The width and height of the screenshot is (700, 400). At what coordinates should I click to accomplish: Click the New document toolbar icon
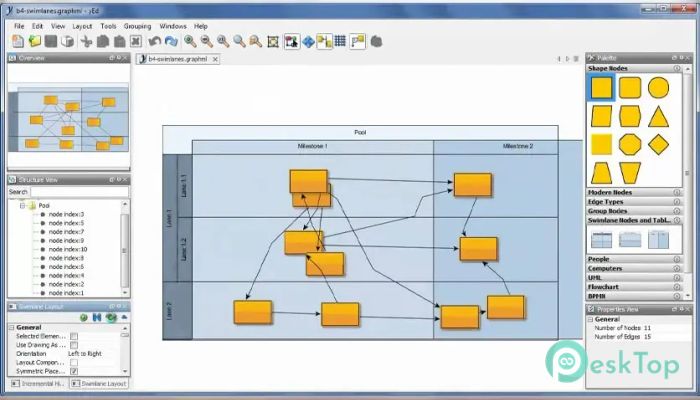pos(18,42)
